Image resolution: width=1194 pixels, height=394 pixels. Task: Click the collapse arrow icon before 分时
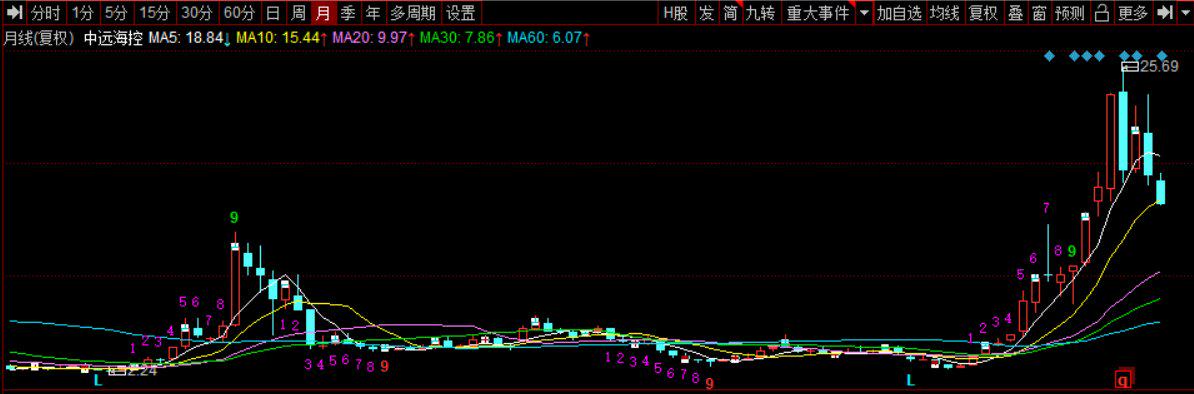pyautogui.click(x=14, y=13)
